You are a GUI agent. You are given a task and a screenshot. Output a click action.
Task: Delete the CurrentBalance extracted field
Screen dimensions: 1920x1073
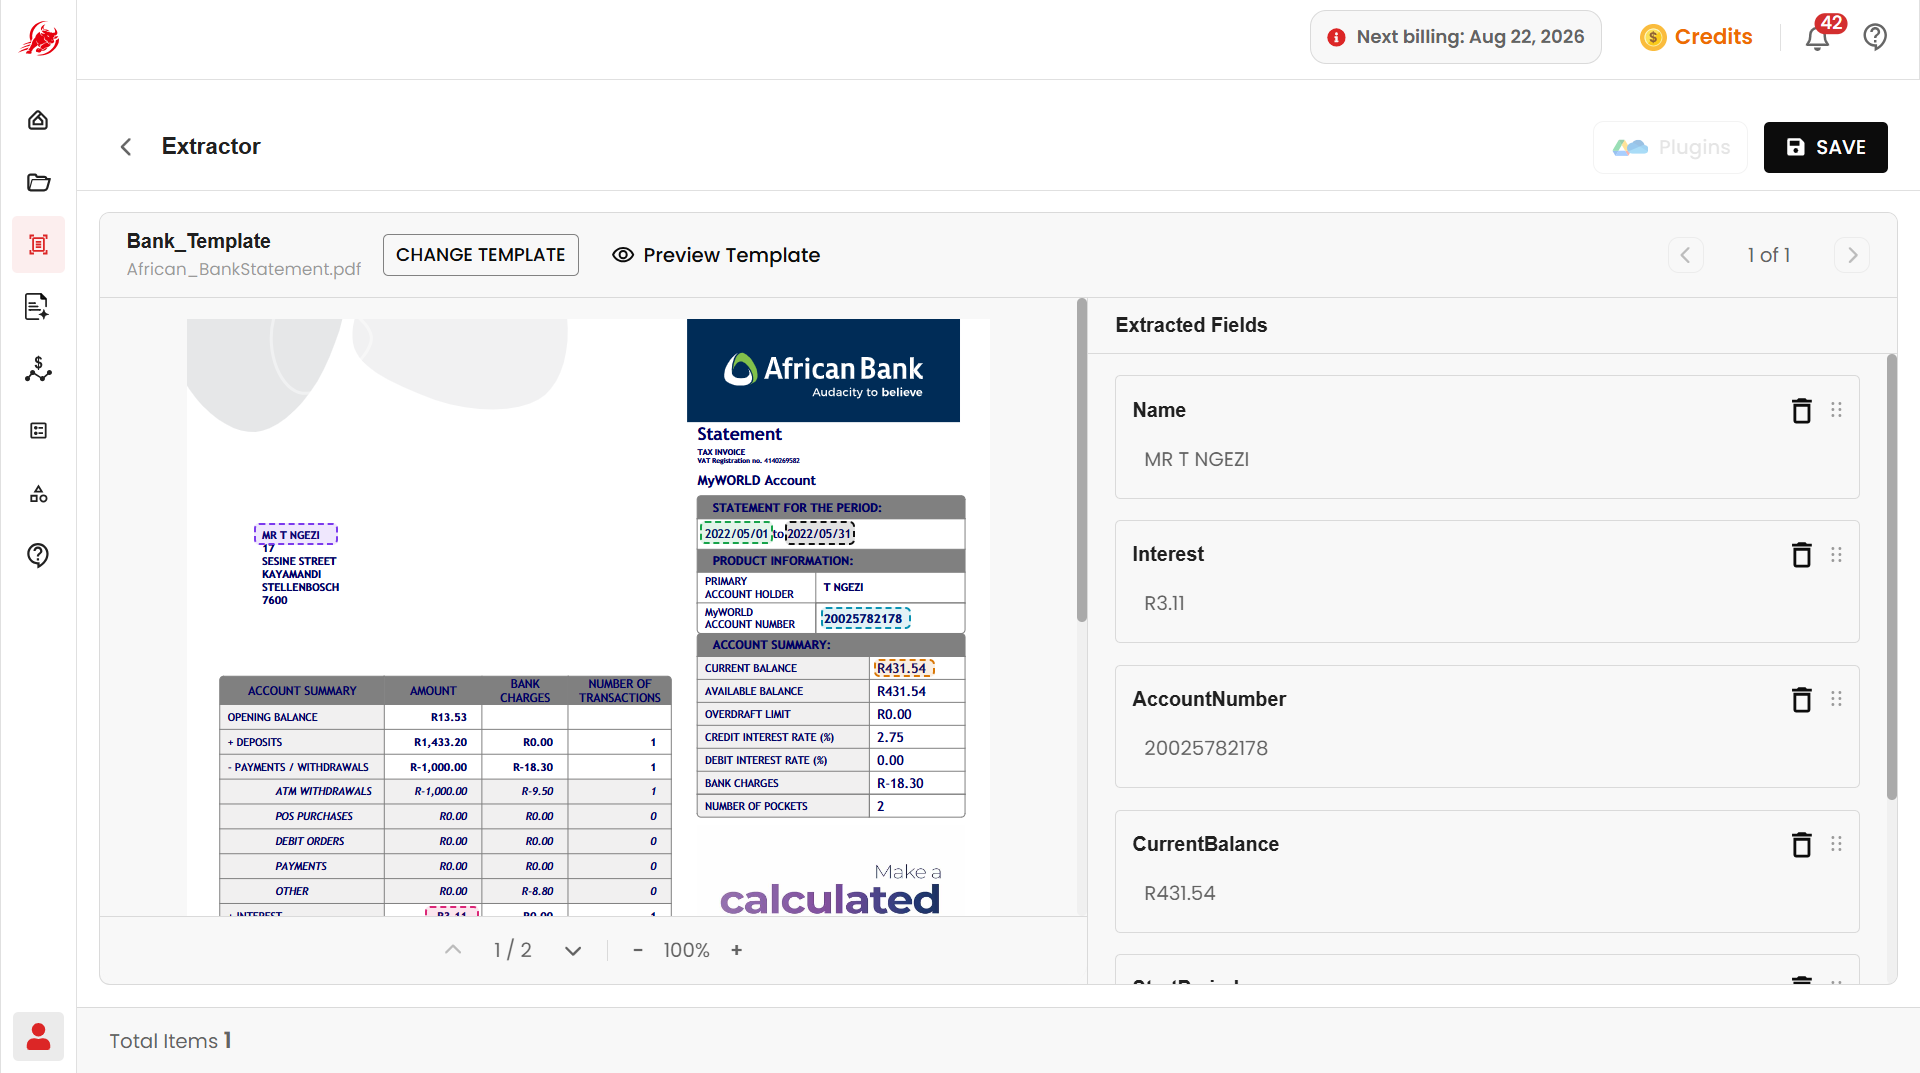[1801, 845]
